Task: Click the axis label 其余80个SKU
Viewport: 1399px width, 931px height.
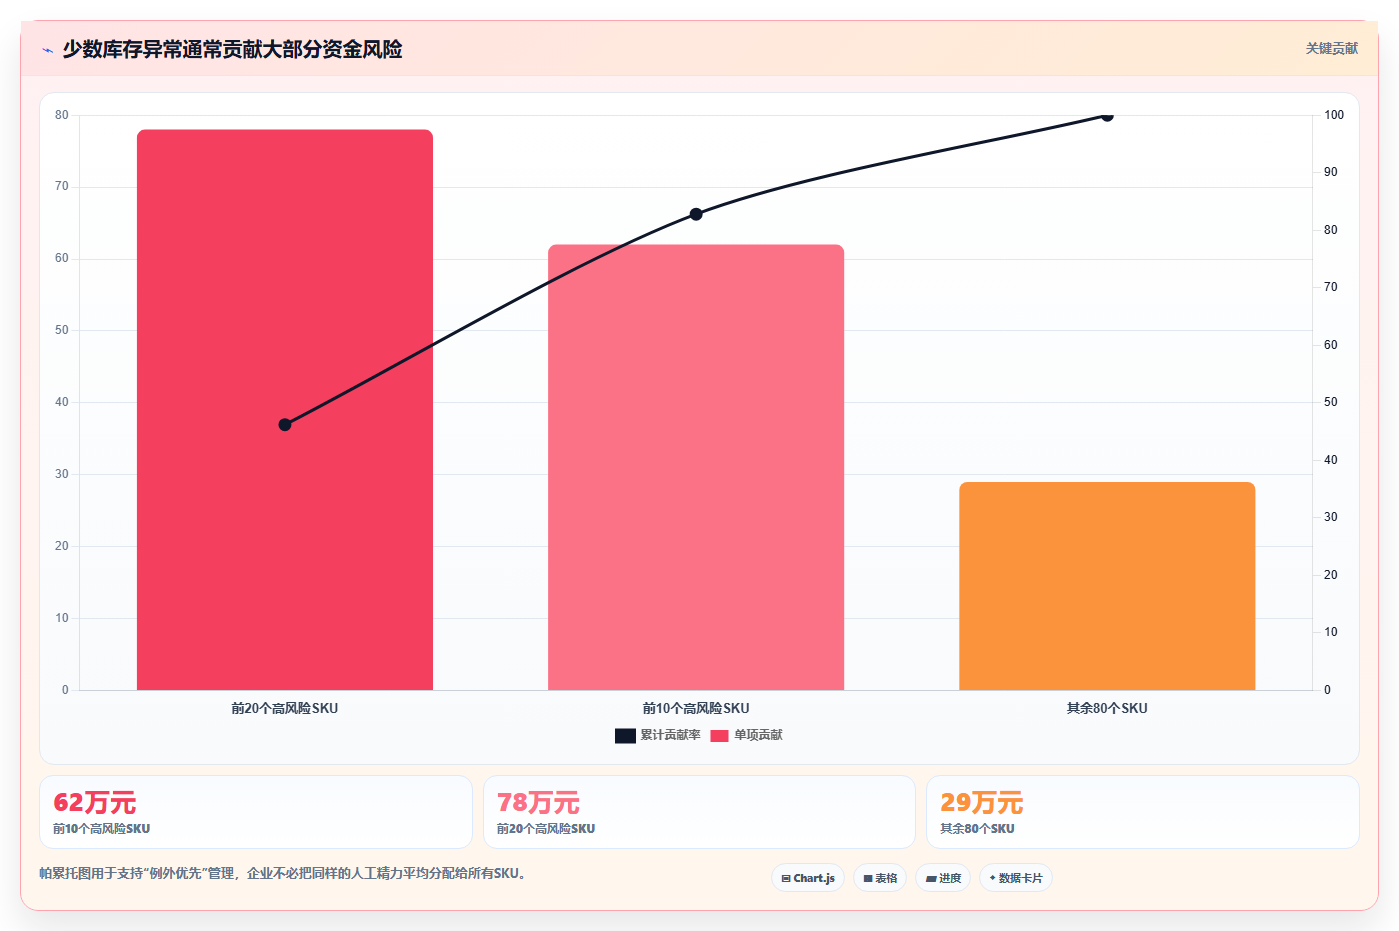Action: tap(1107, 708)
